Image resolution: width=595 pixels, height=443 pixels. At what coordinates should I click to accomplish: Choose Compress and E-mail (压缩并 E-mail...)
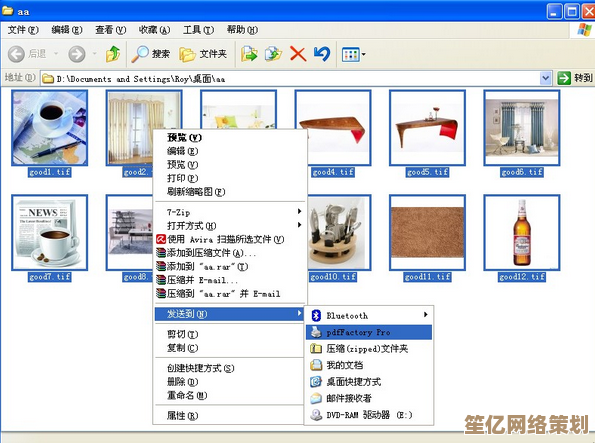pyautogui.click(x=230, y=280)
